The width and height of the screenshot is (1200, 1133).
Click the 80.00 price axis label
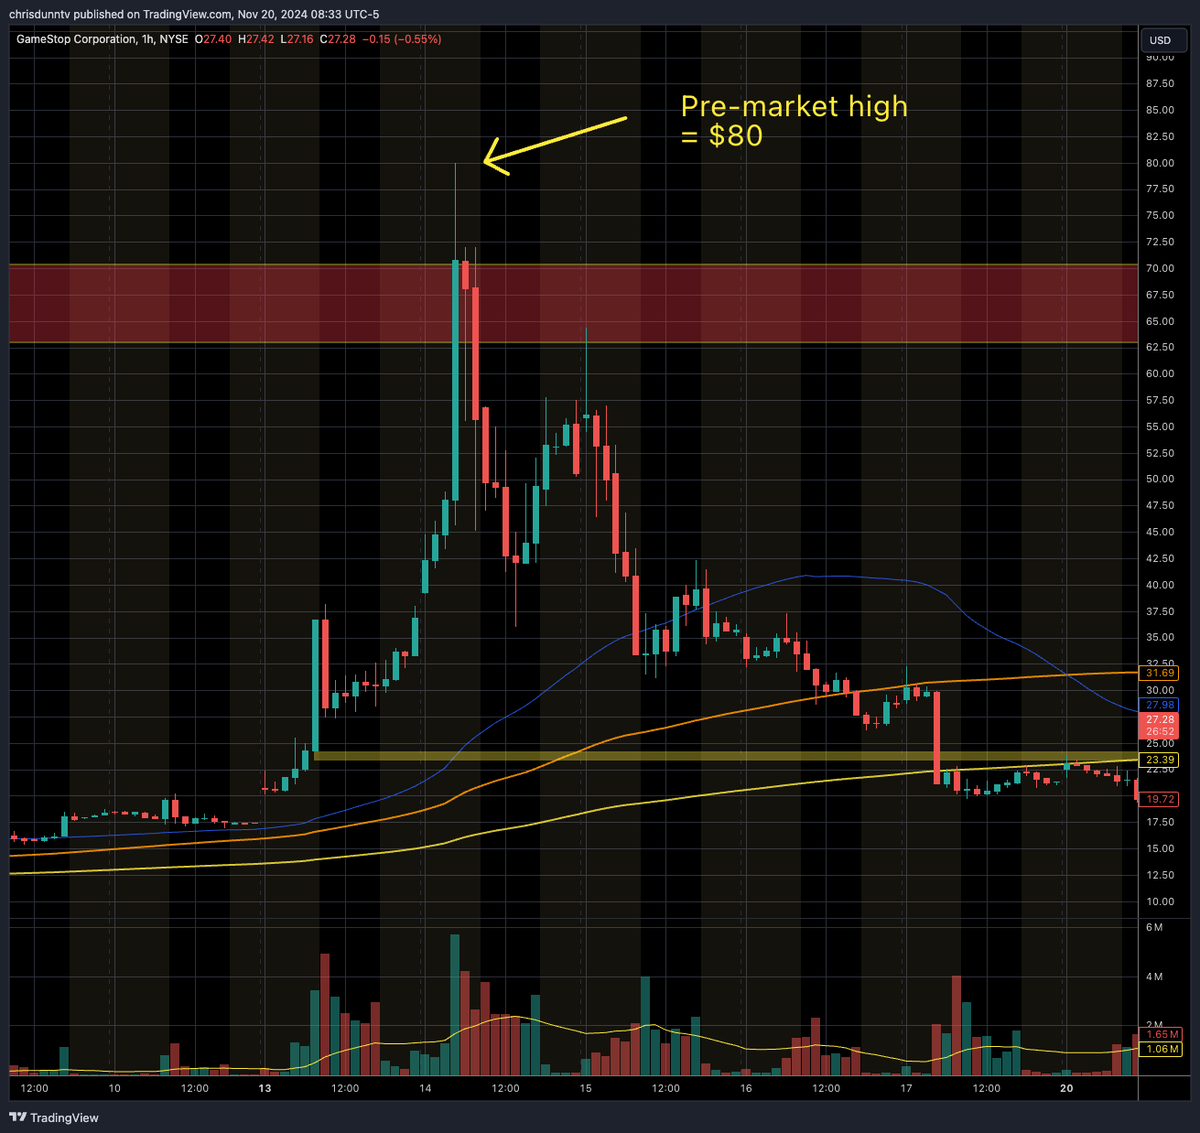pos(1160,163)
